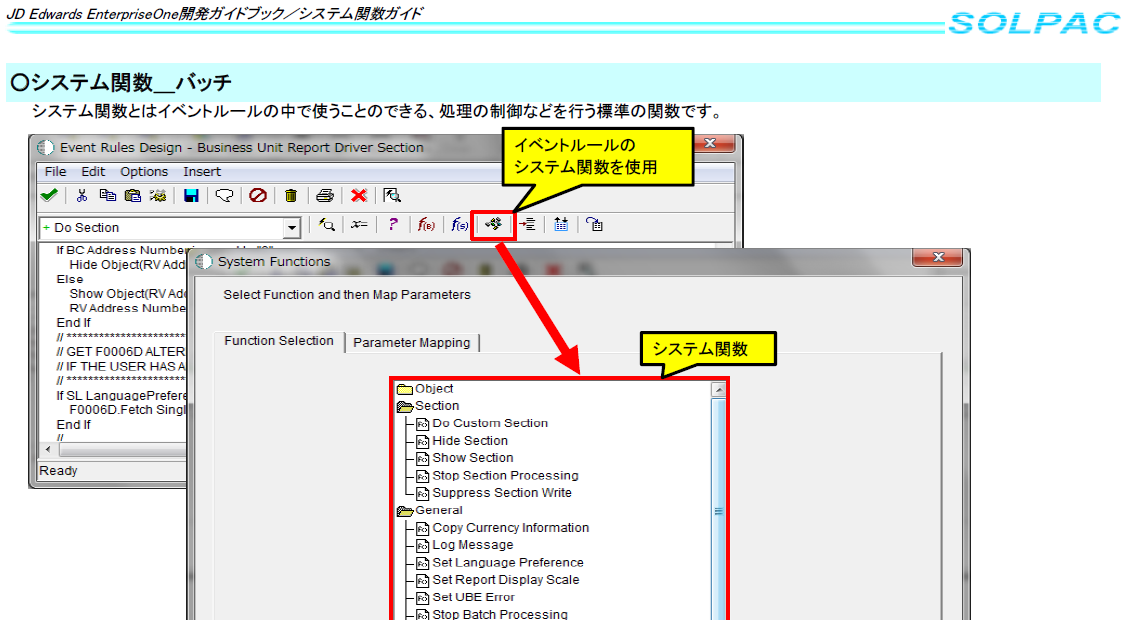Collapse the Section folder

(x=405, y=407)
